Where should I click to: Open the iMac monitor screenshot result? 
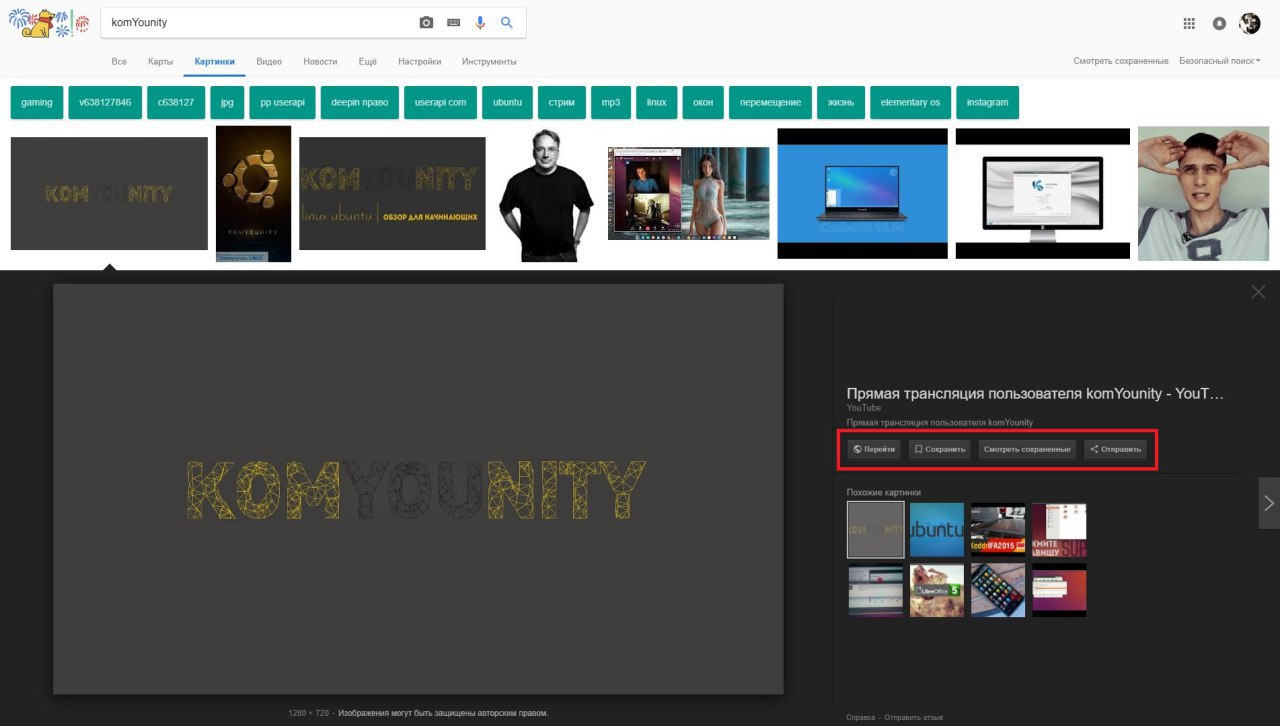pyautogui.click(x=1043, y=193)
